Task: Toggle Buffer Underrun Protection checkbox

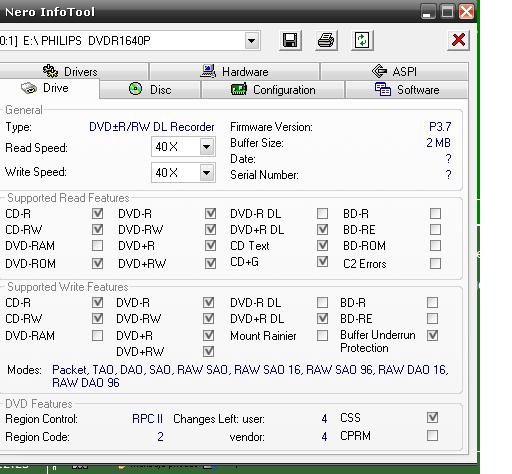Action: click(432, 335)
